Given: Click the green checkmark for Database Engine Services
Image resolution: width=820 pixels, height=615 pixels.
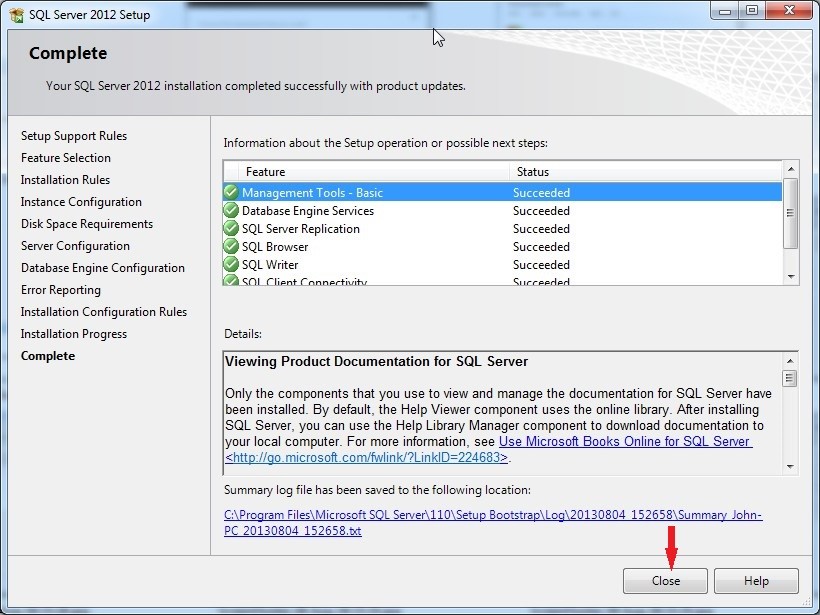Looking at the screenshot, I should pos(231,211).
